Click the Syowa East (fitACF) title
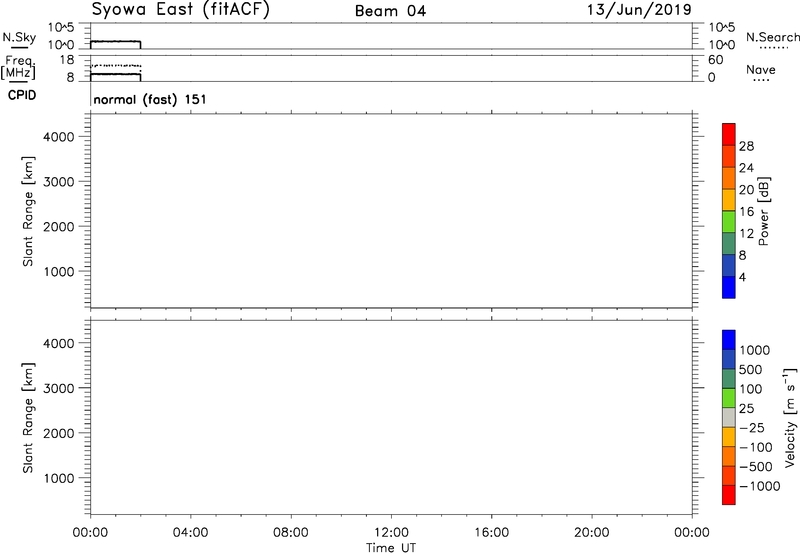The height and width of the screenshot is (554, 800). 180,9
